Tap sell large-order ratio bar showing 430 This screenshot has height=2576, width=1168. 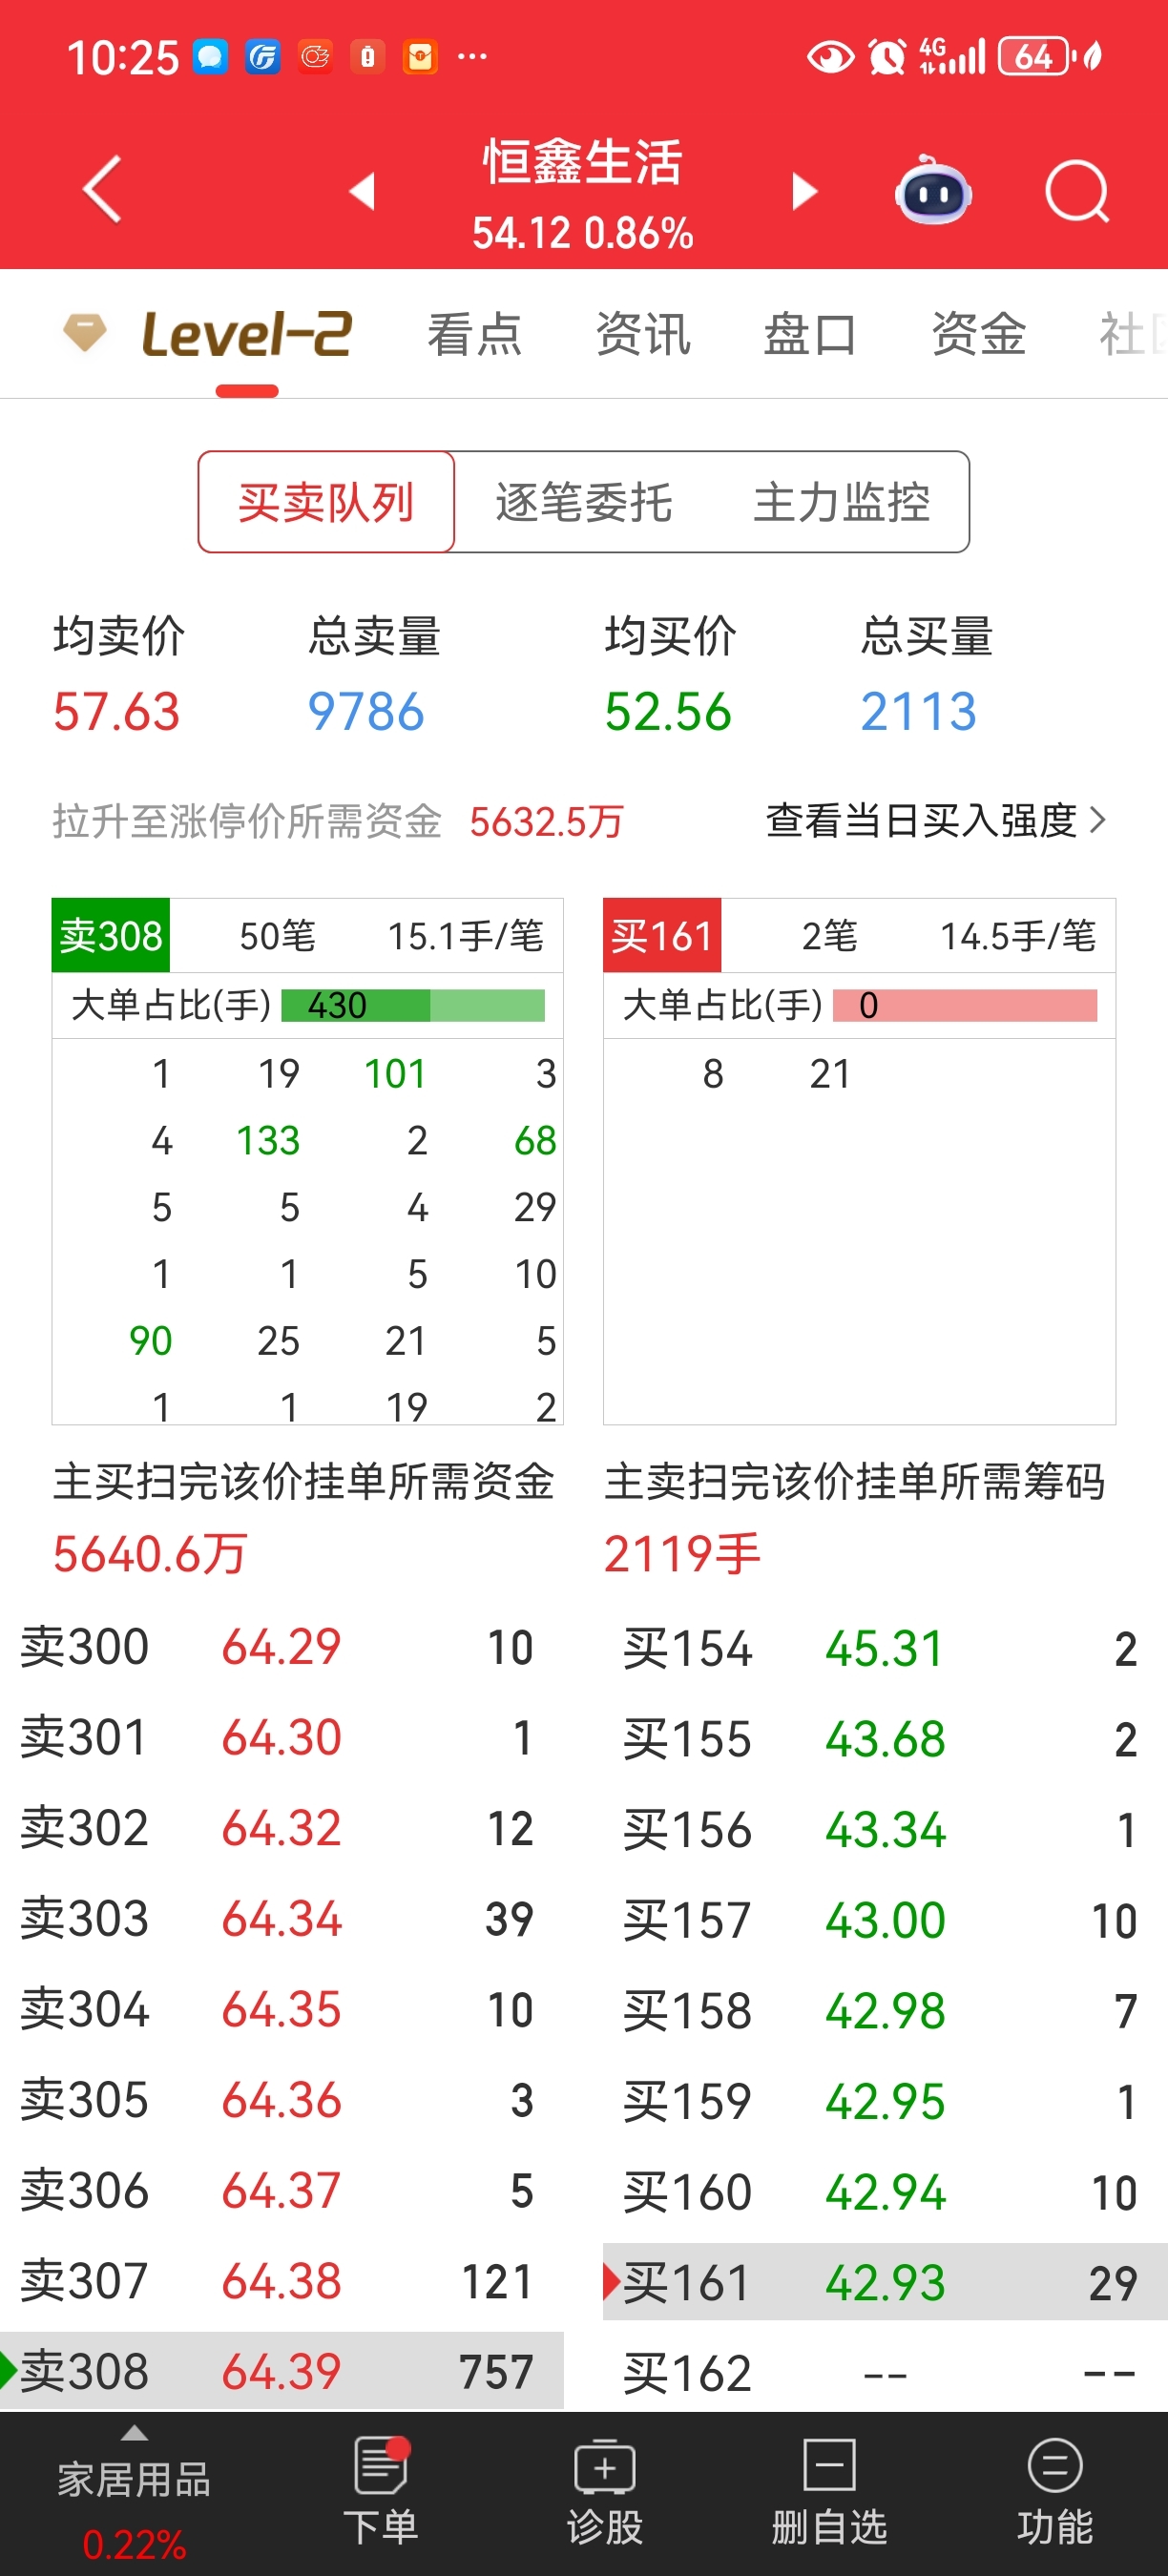pos(413,1005)
